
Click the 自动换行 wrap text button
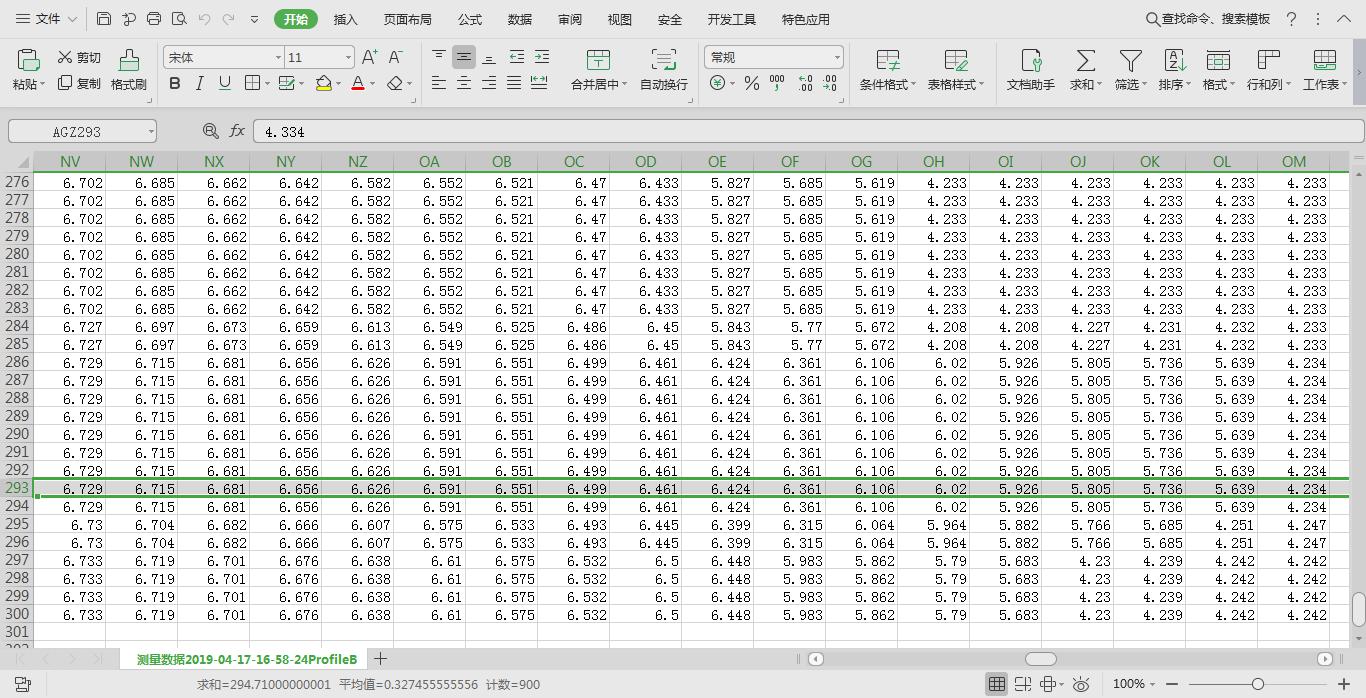(x=663, y=70)
